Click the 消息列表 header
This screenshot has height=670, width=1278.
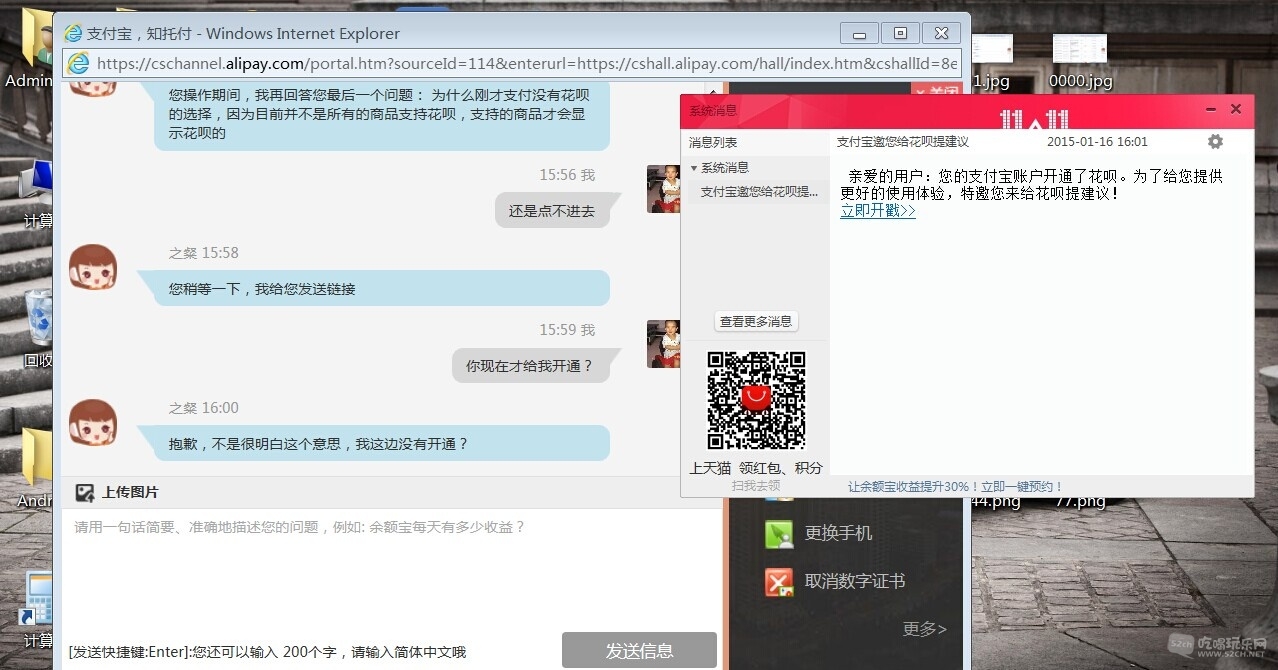(713, 142)
